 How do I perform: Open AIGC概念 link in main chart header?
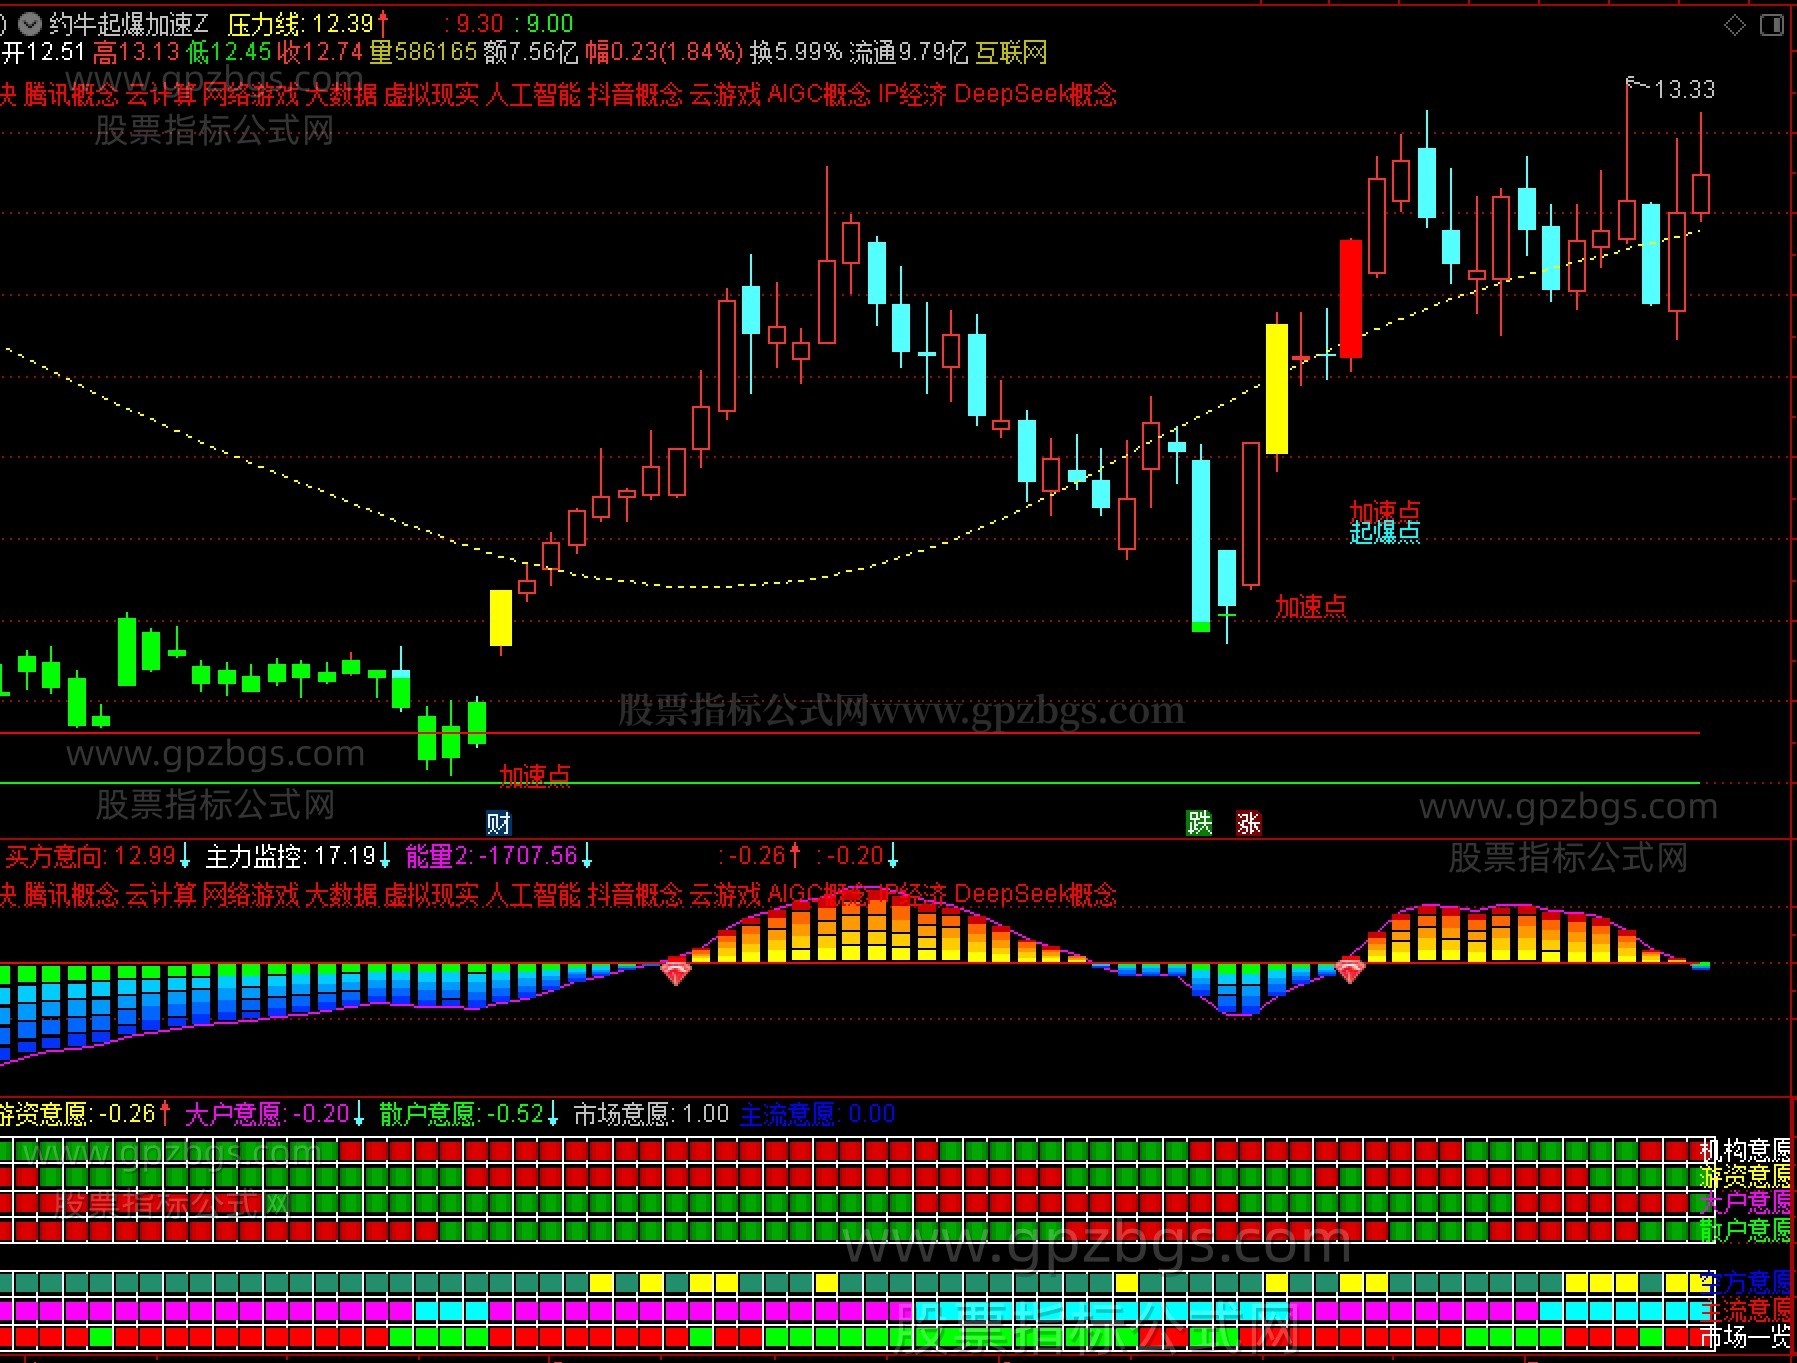point(819,95)
